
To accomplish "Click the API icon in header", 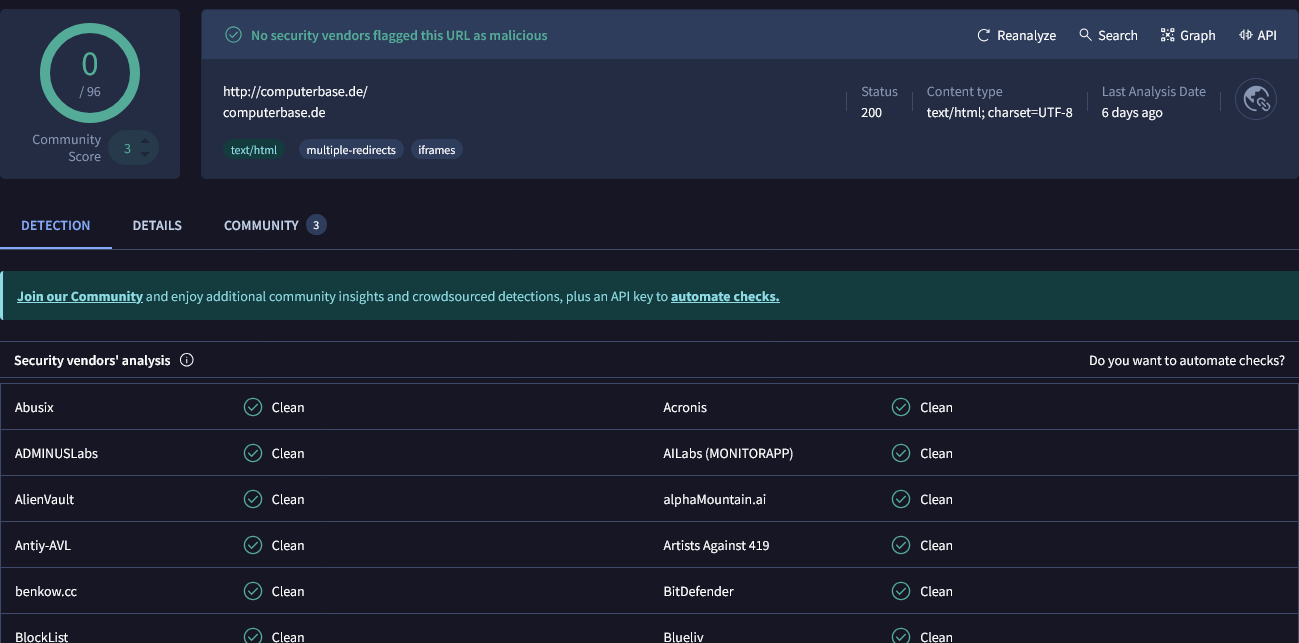I will pyautogui.click(x=1245, y=35).
